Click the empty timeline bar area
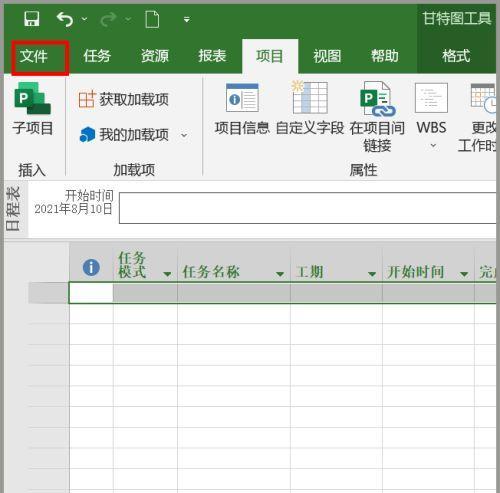Image resolution: width=500 pixels, height=493 pixels. [307, 208]
